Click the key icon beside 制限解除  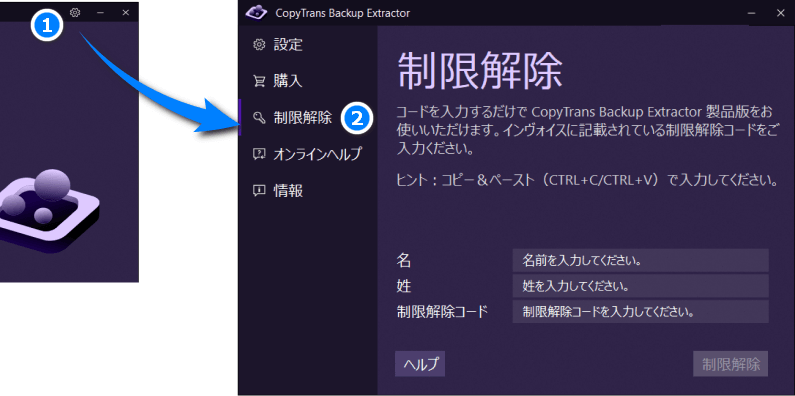[259, 118]
